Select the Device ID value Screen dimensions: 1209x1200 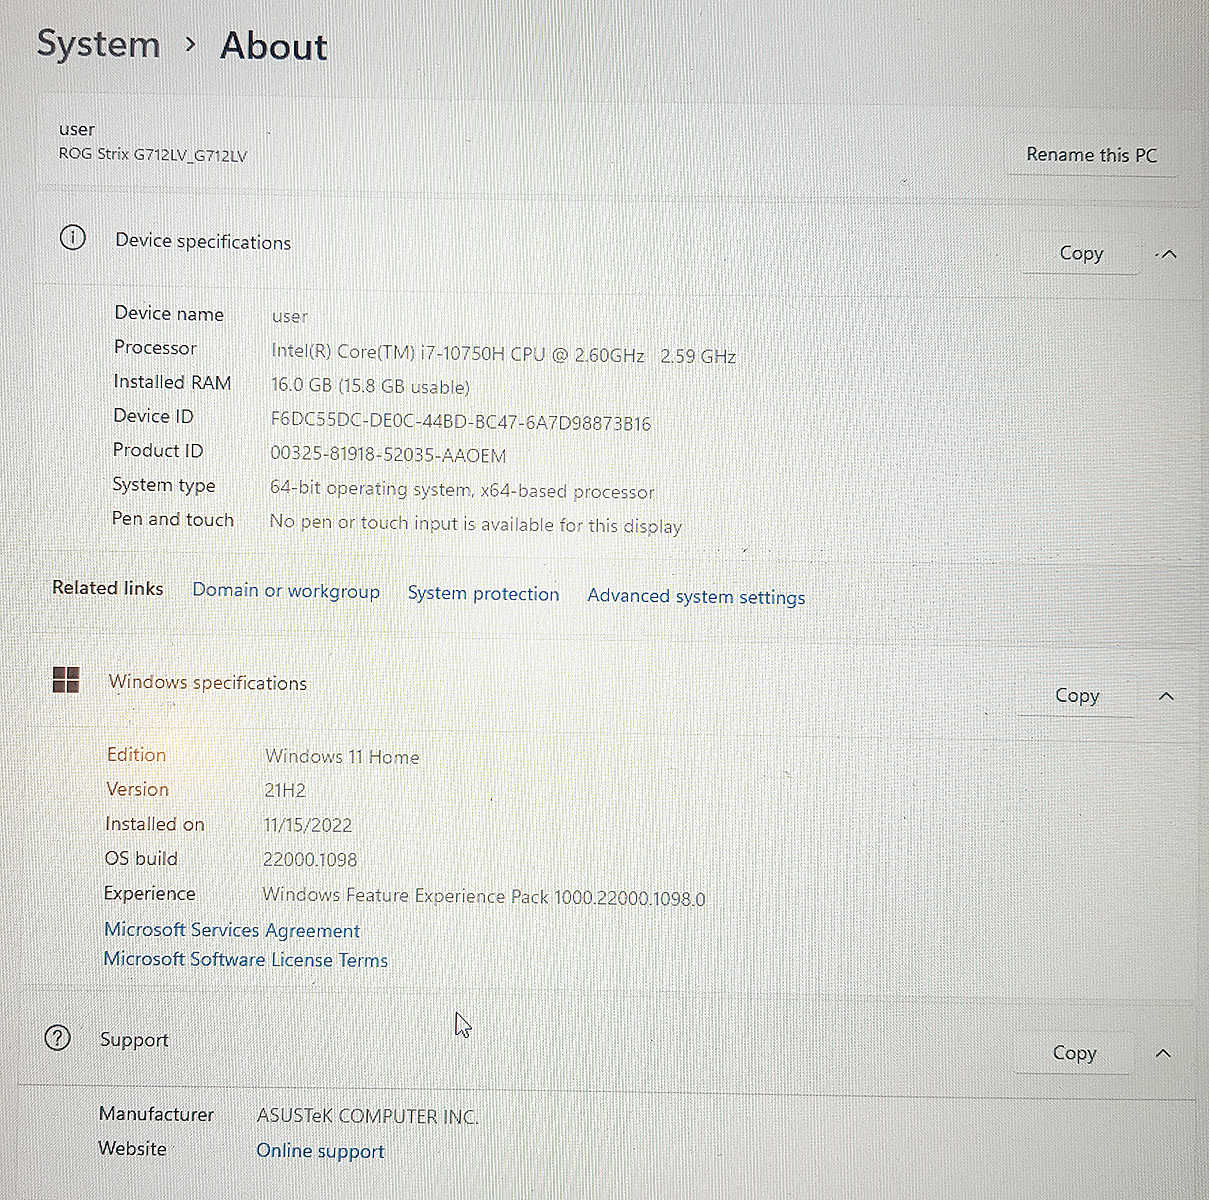click(x=461, y=423)
